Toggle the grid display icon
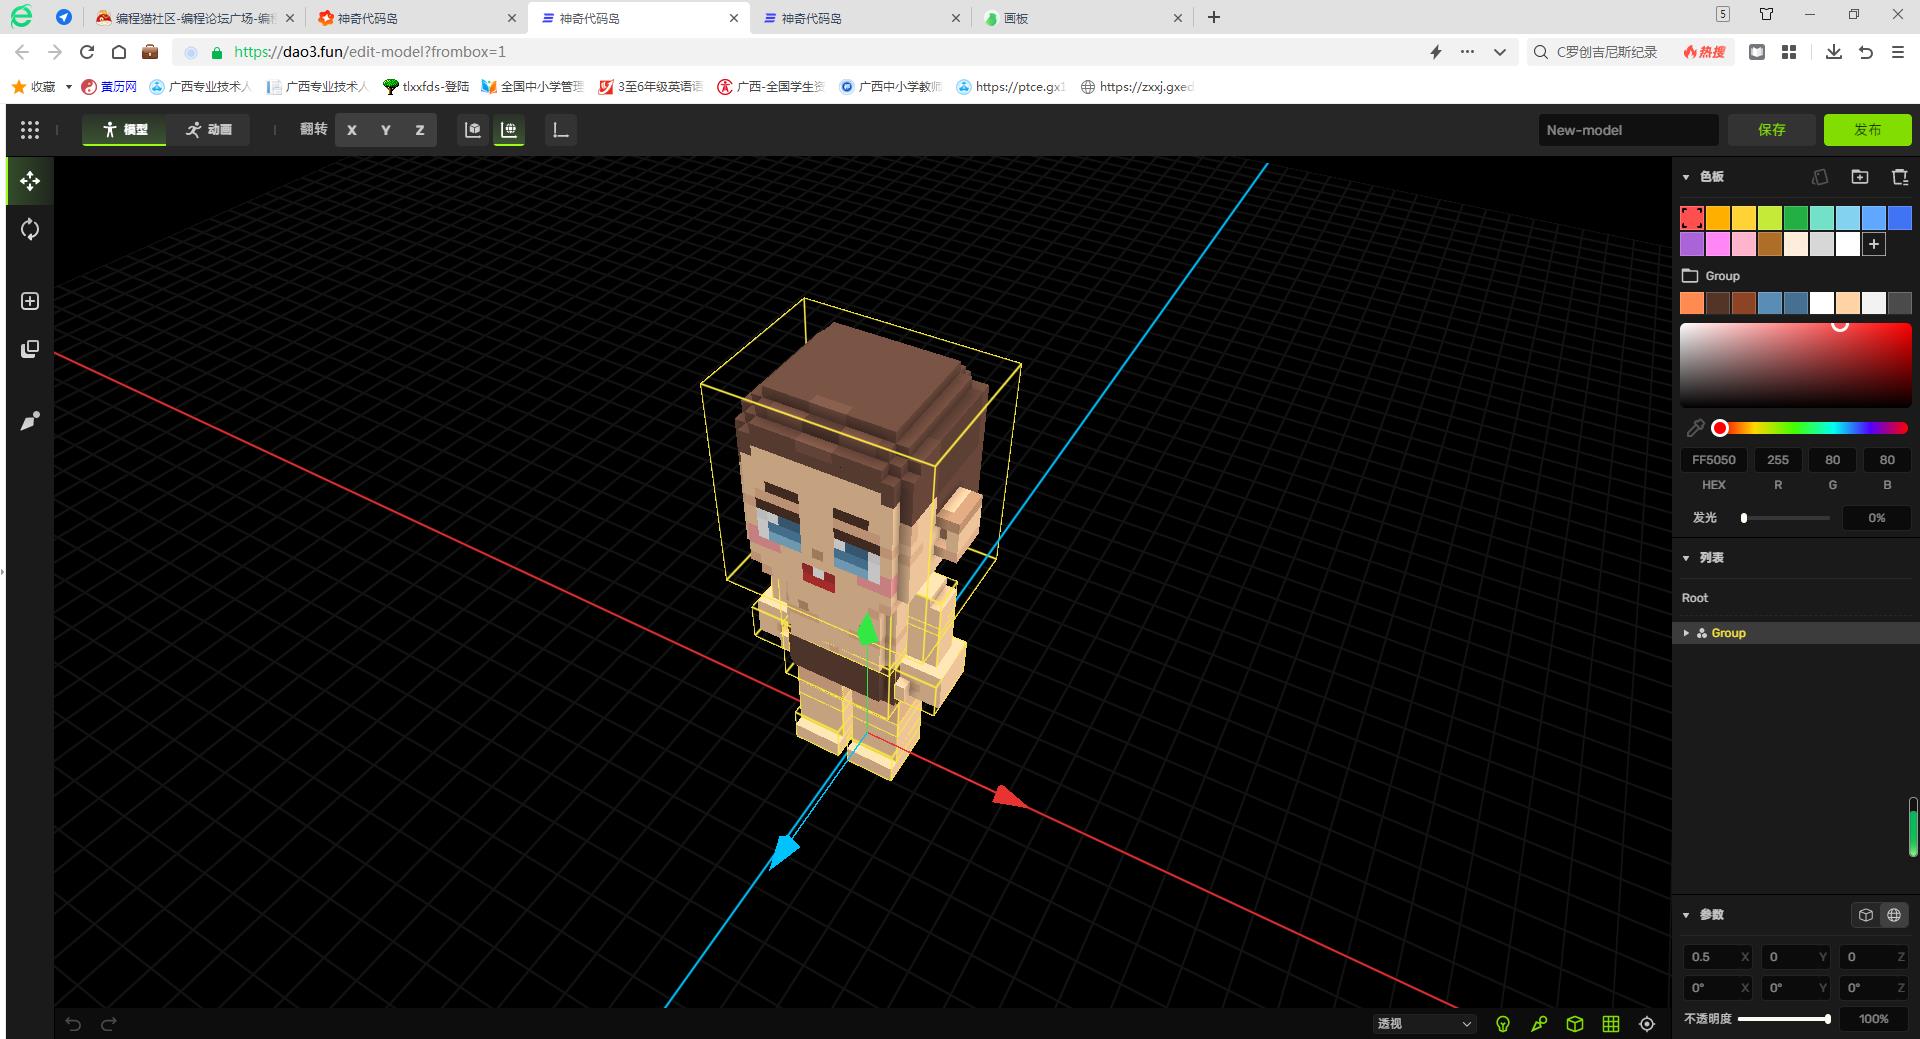The width and height of the screenshot is (1920, 1039). coord(1611,1024)
